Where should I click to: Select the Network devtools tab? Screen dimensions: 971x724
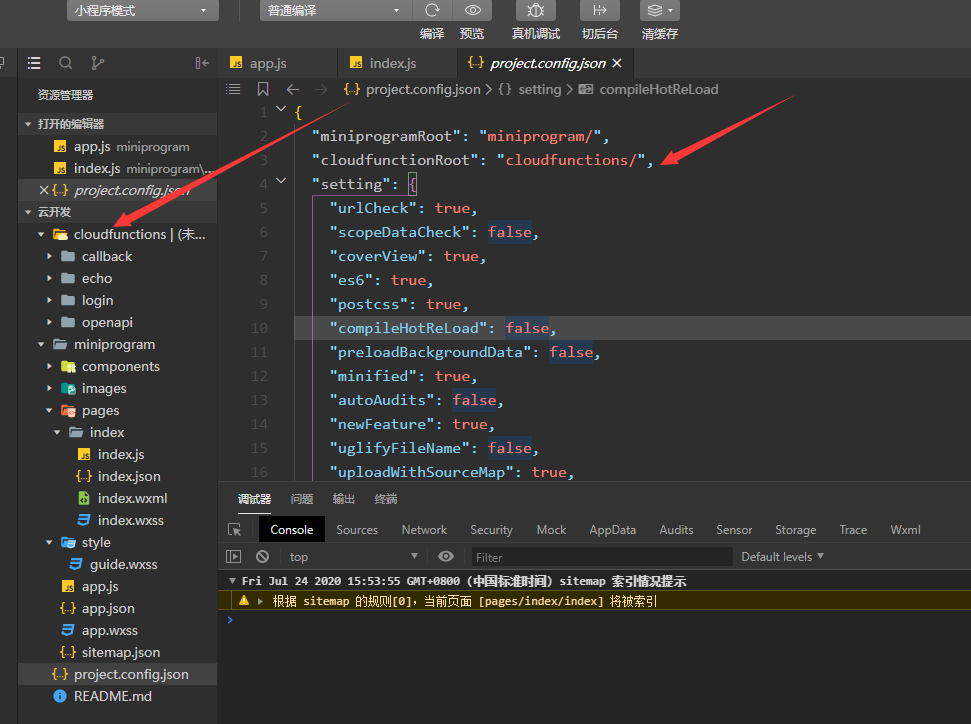(424, 530)
